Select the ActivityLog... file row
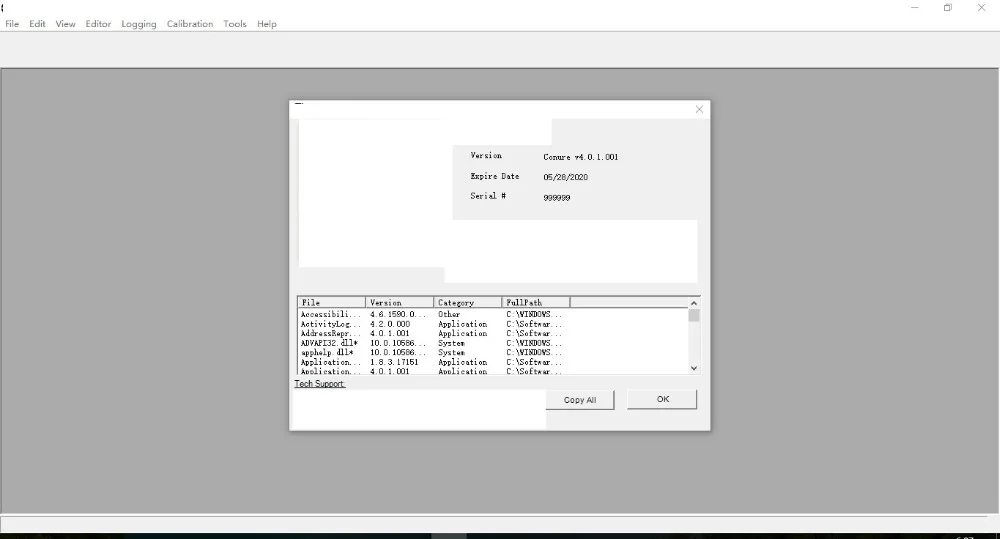This screenshot has height=539, width=1000. point(430,324)
